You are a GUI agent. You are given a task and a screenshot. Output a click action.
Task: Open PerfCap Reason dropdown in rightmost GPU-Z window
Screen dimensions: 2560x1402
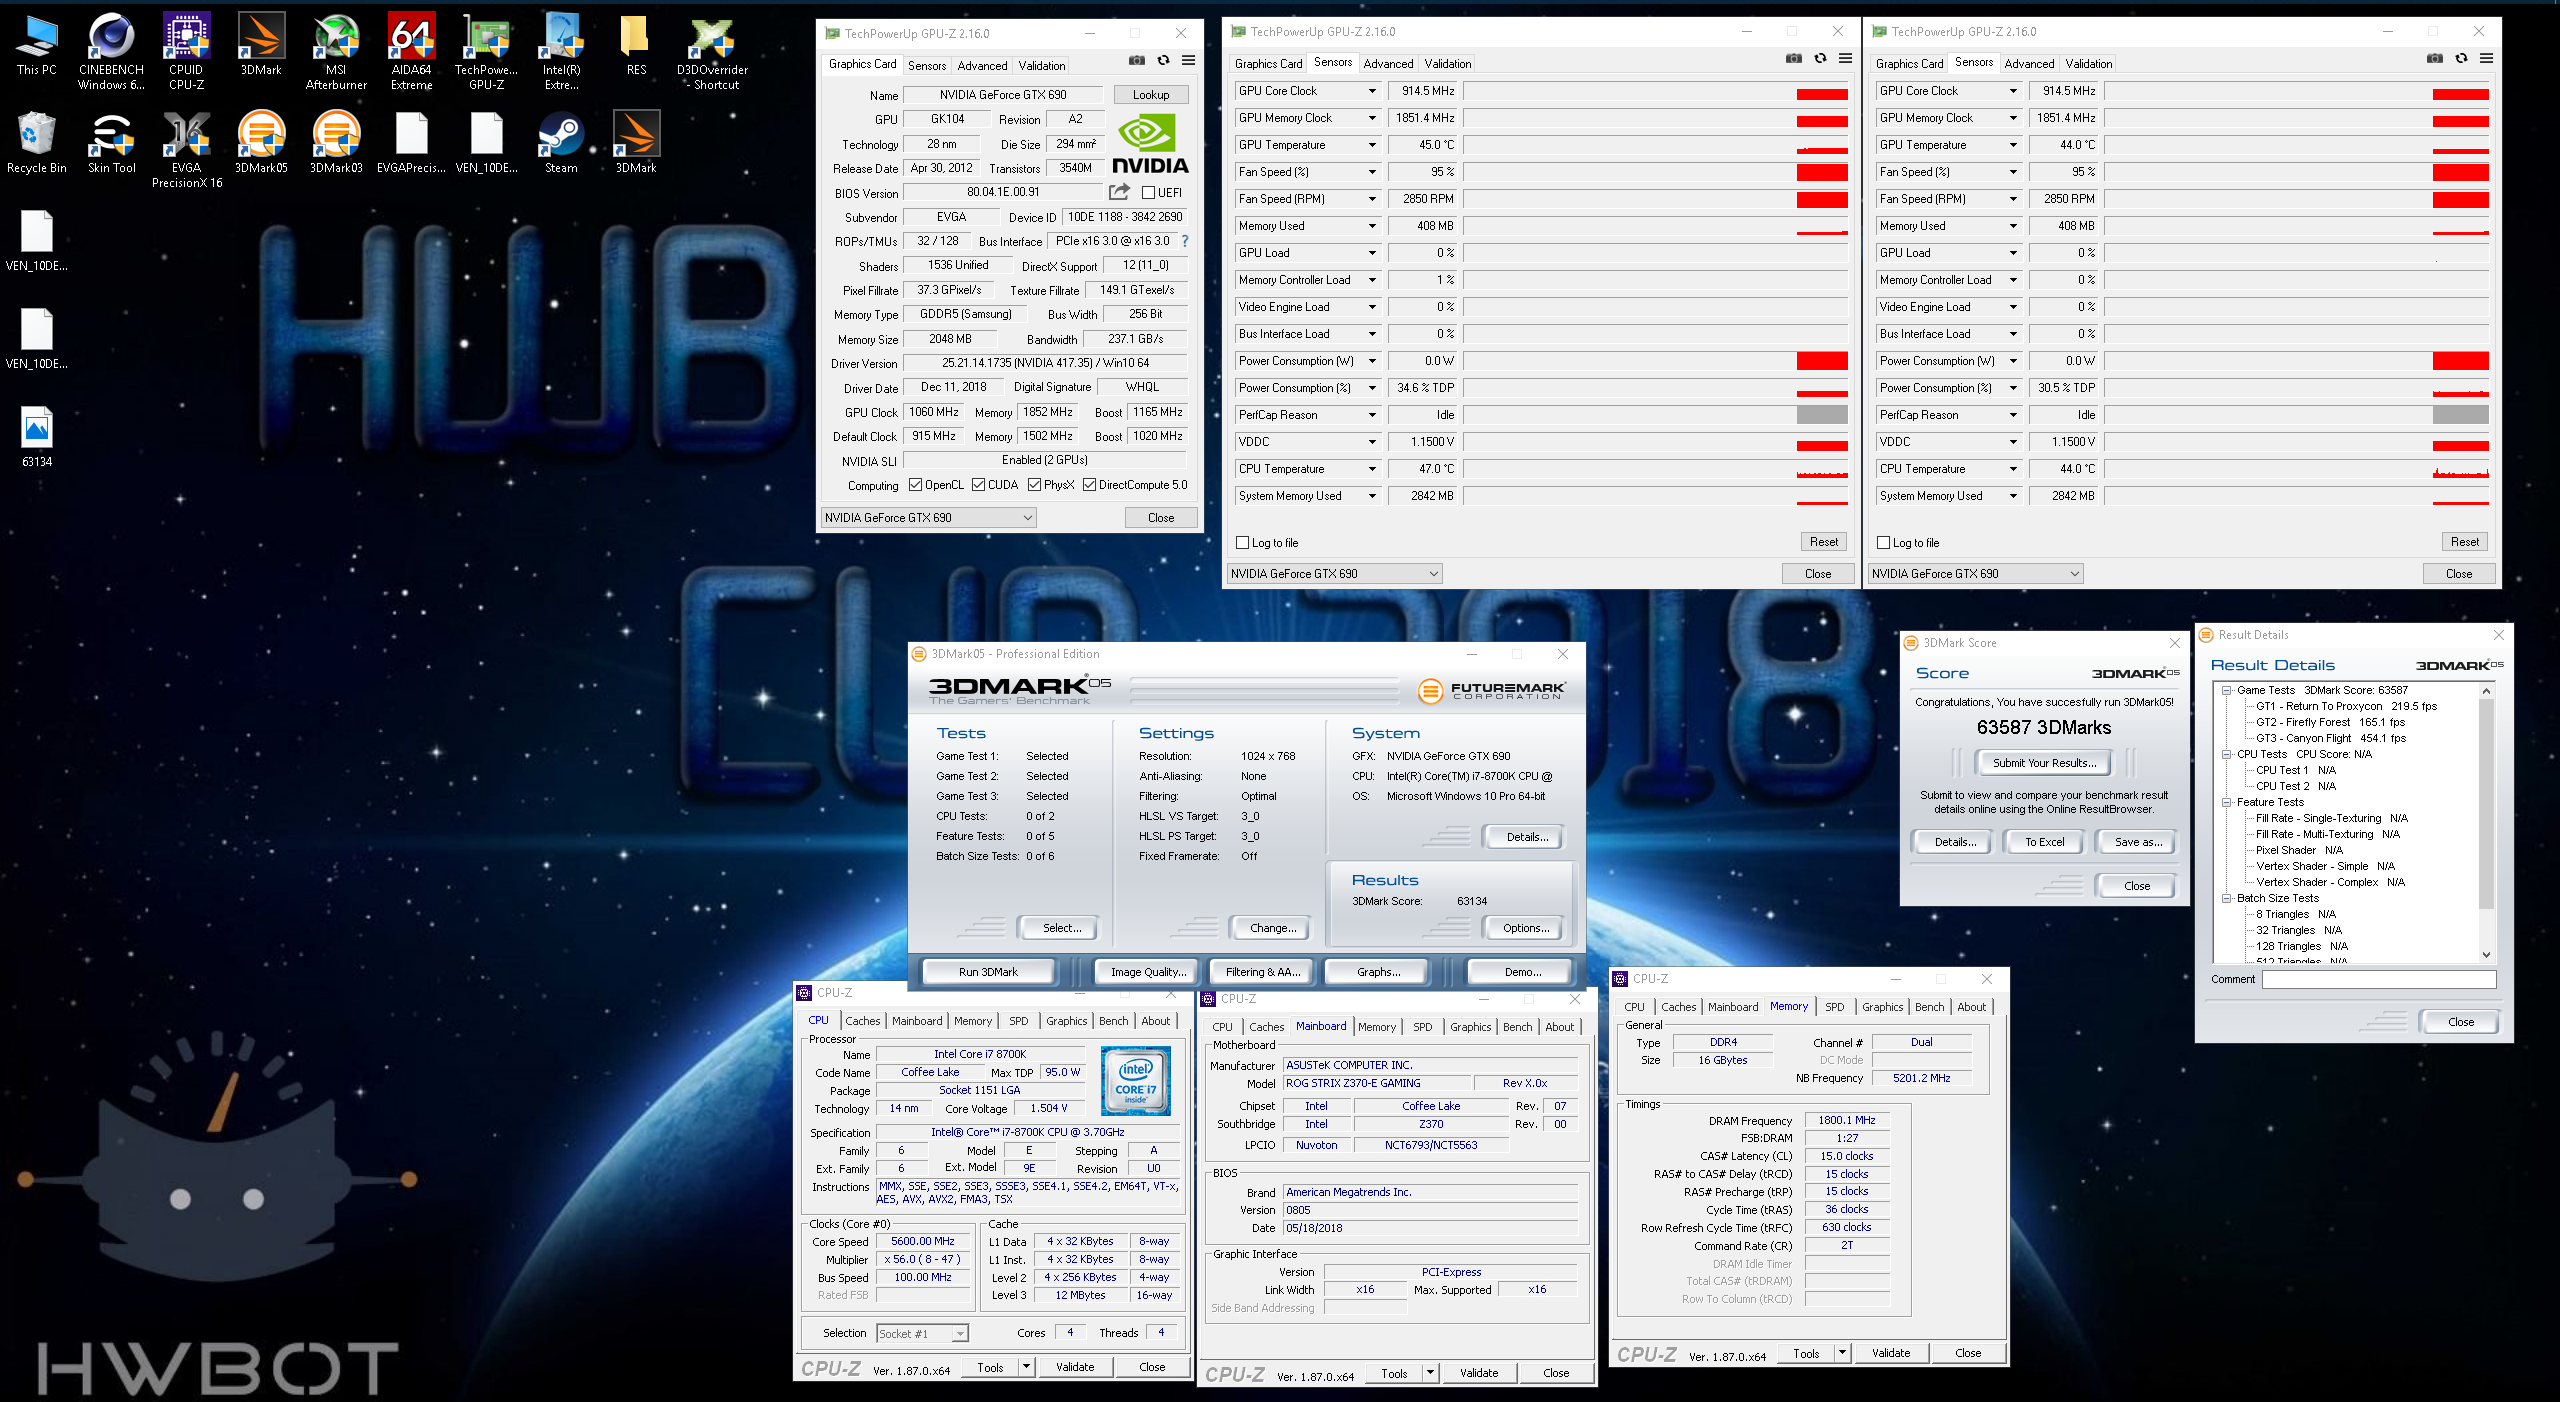[2013, 415]
